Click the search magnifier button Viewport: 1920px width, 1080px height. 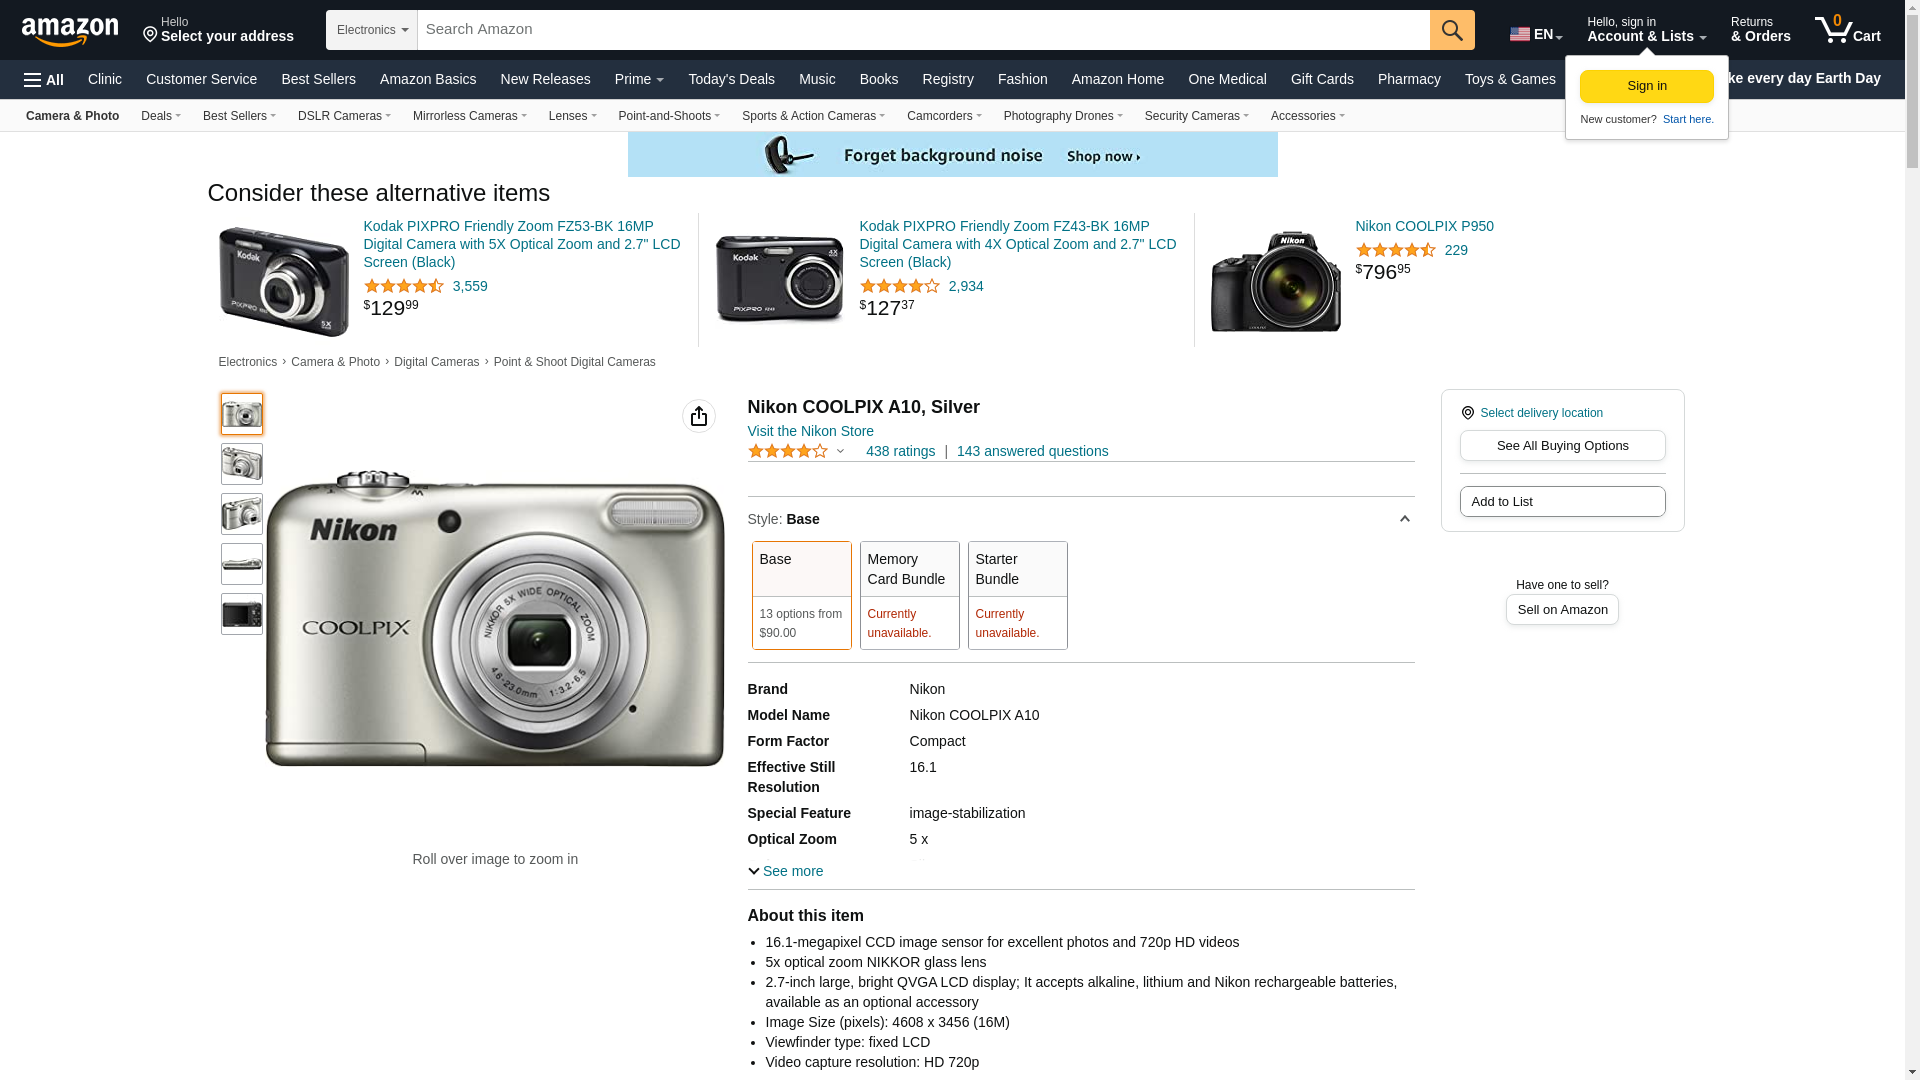1452,30
